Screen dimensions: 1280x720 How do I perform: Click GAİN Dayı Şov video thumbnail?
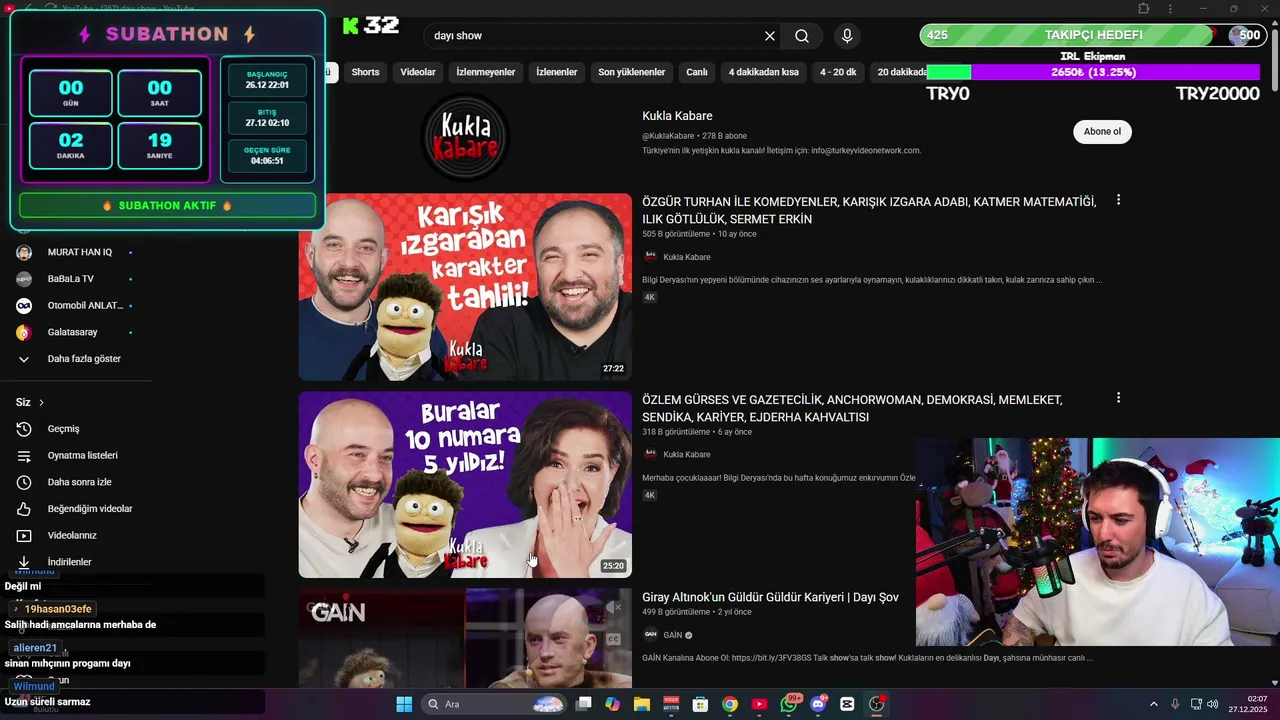465,638
